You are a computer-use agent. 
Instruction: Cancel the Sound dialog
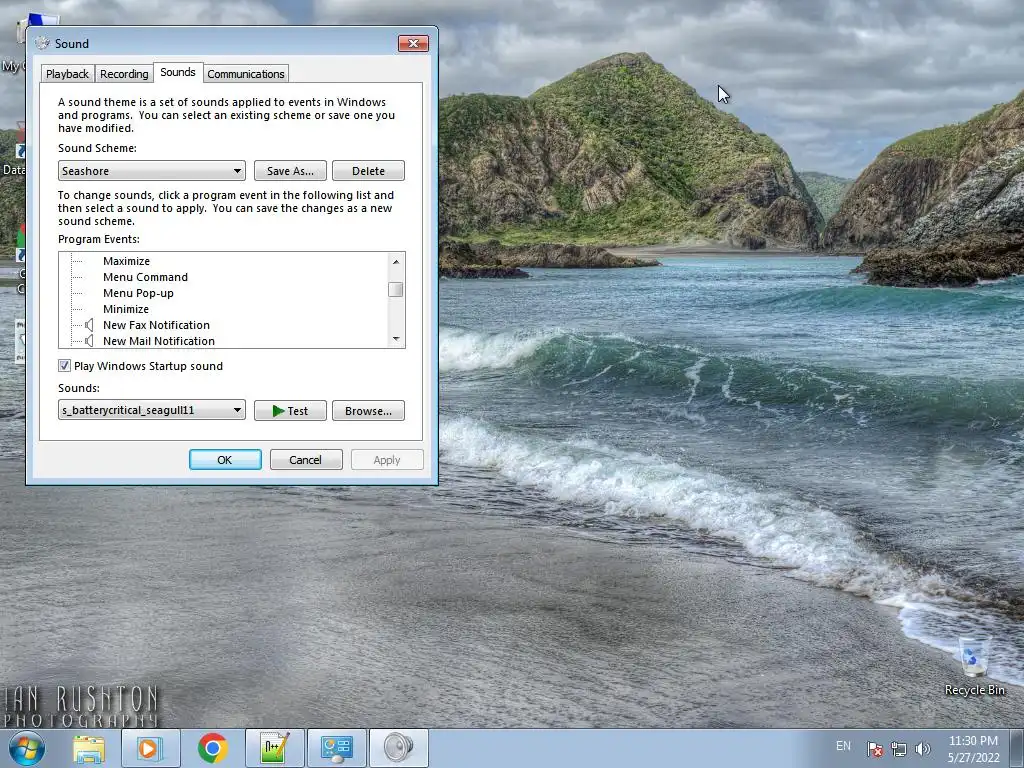(x=306, y=460)
